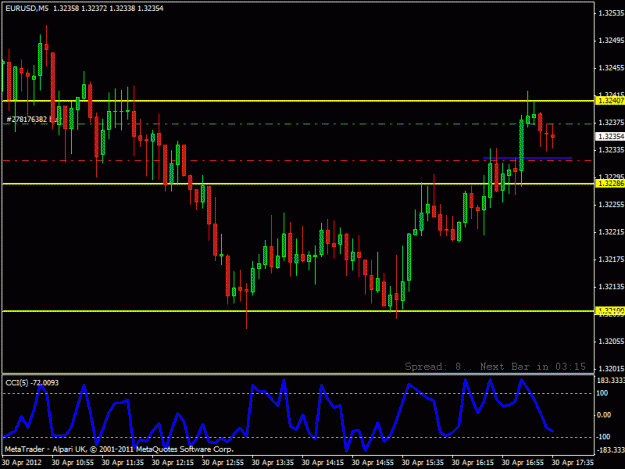
Task: Click the 183.333 CCI scale value
Action: [x=611, y=381]
